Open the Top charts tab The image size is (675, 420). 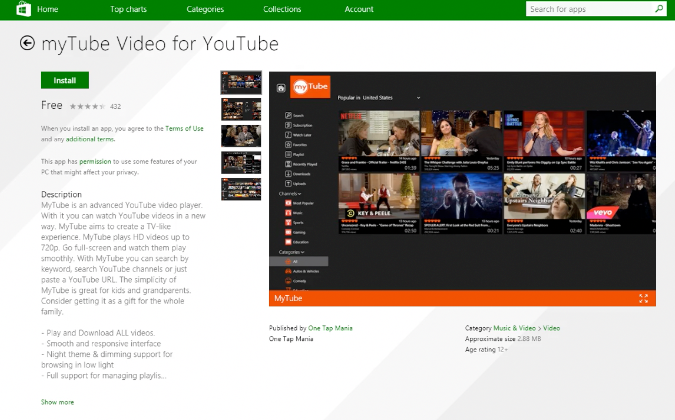coord(128,9)
